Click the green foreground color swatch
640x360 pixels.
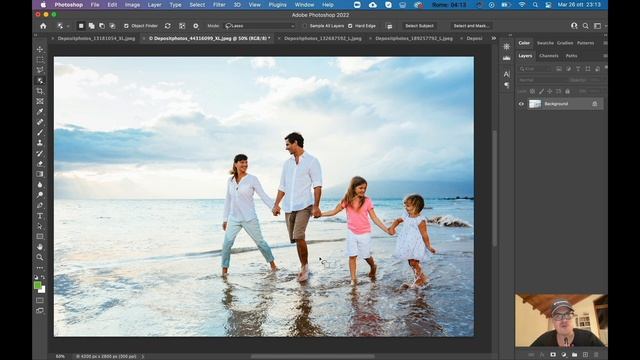click(x=38, y=285)
